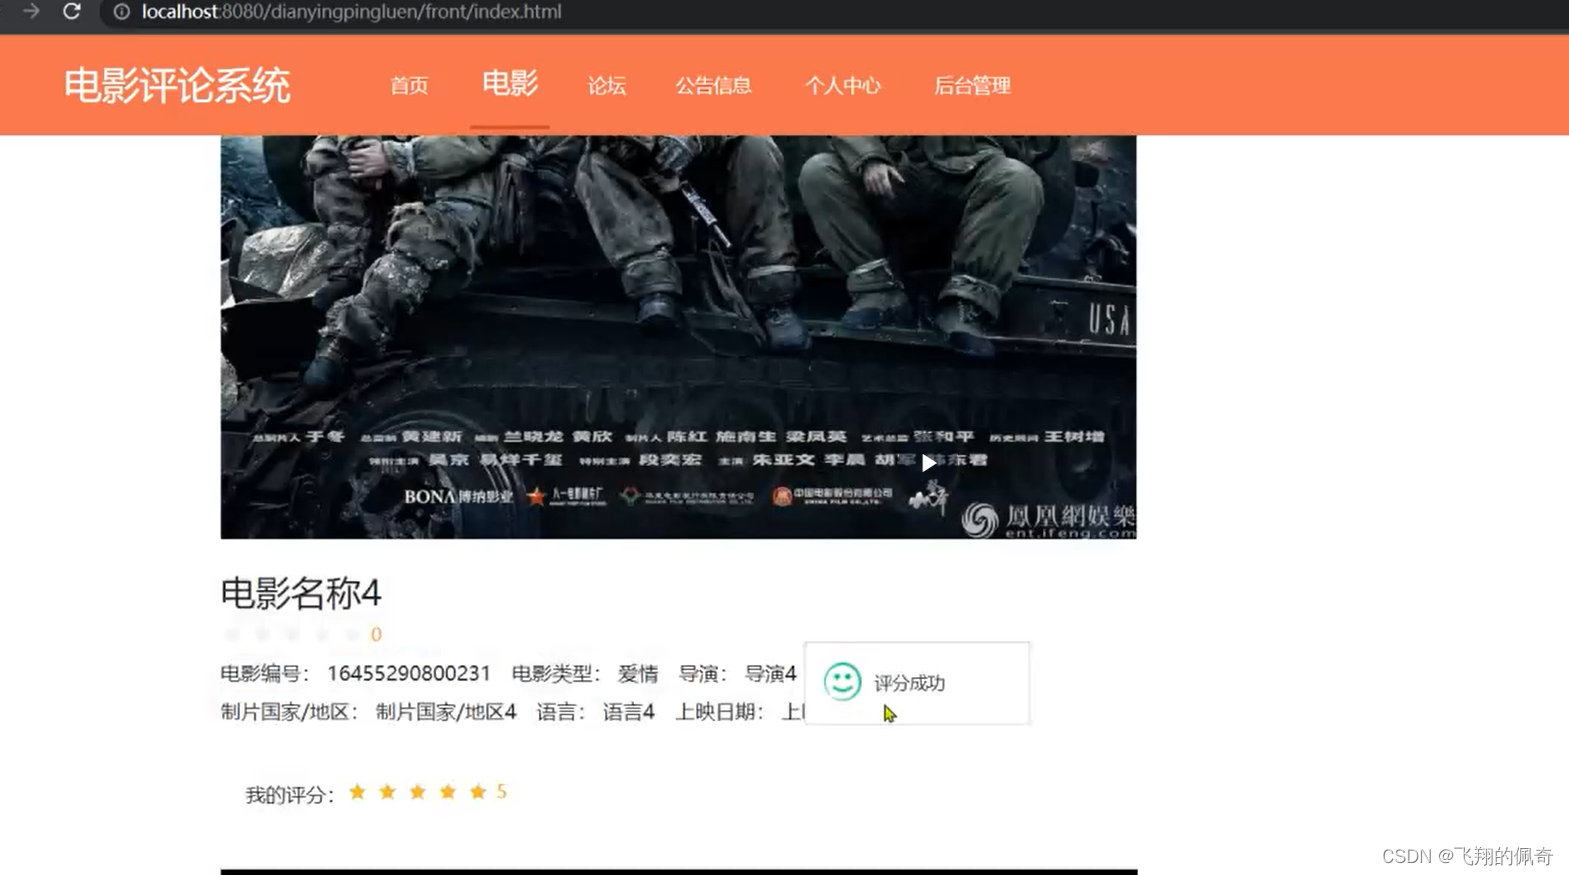Click the second average rating star under title
Screen dimensions: 1569x875
(x=262, y=634)
